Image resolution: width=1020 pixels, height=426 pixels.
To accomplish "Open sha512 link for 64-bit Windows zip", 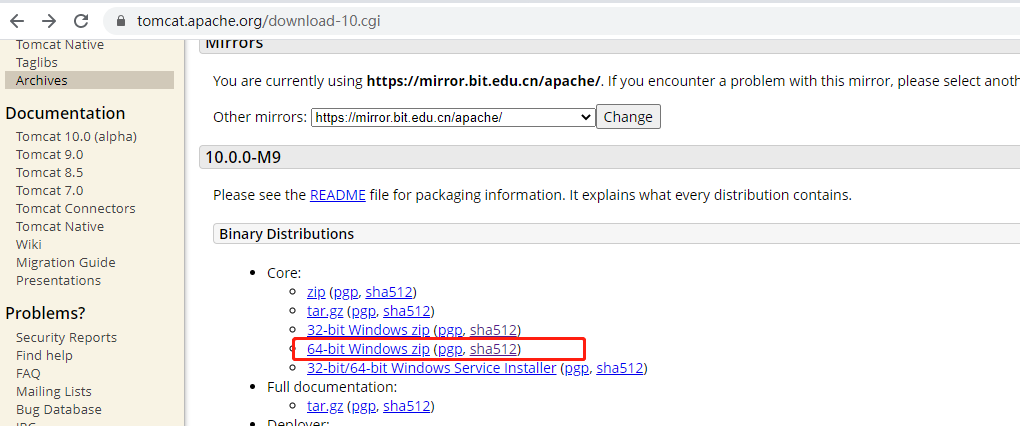I will click(x=493, y=349).
